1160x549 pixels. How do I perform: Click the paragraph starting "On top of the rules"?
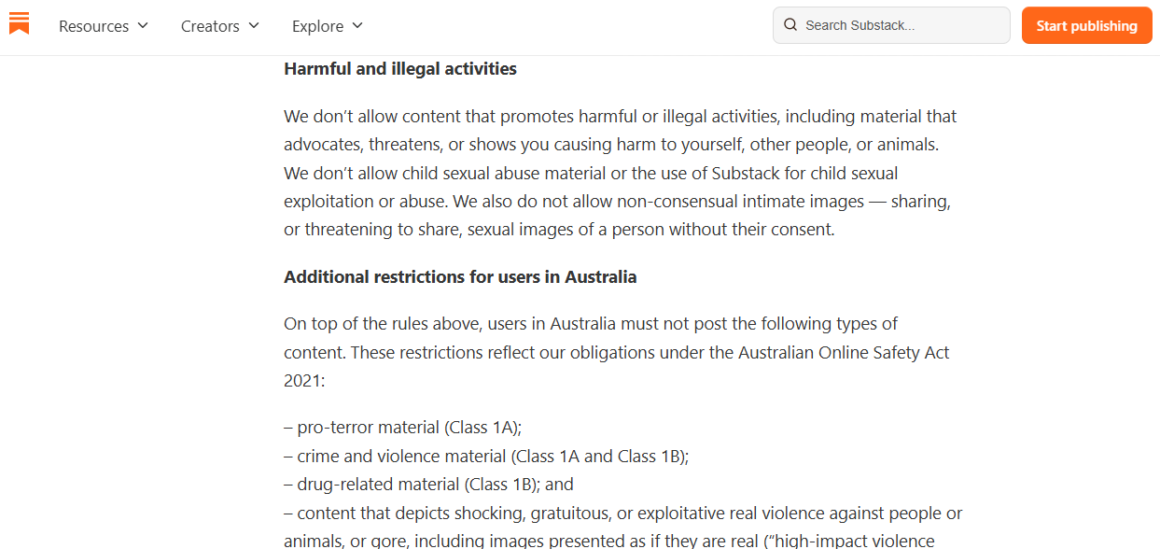click(617, 352)
